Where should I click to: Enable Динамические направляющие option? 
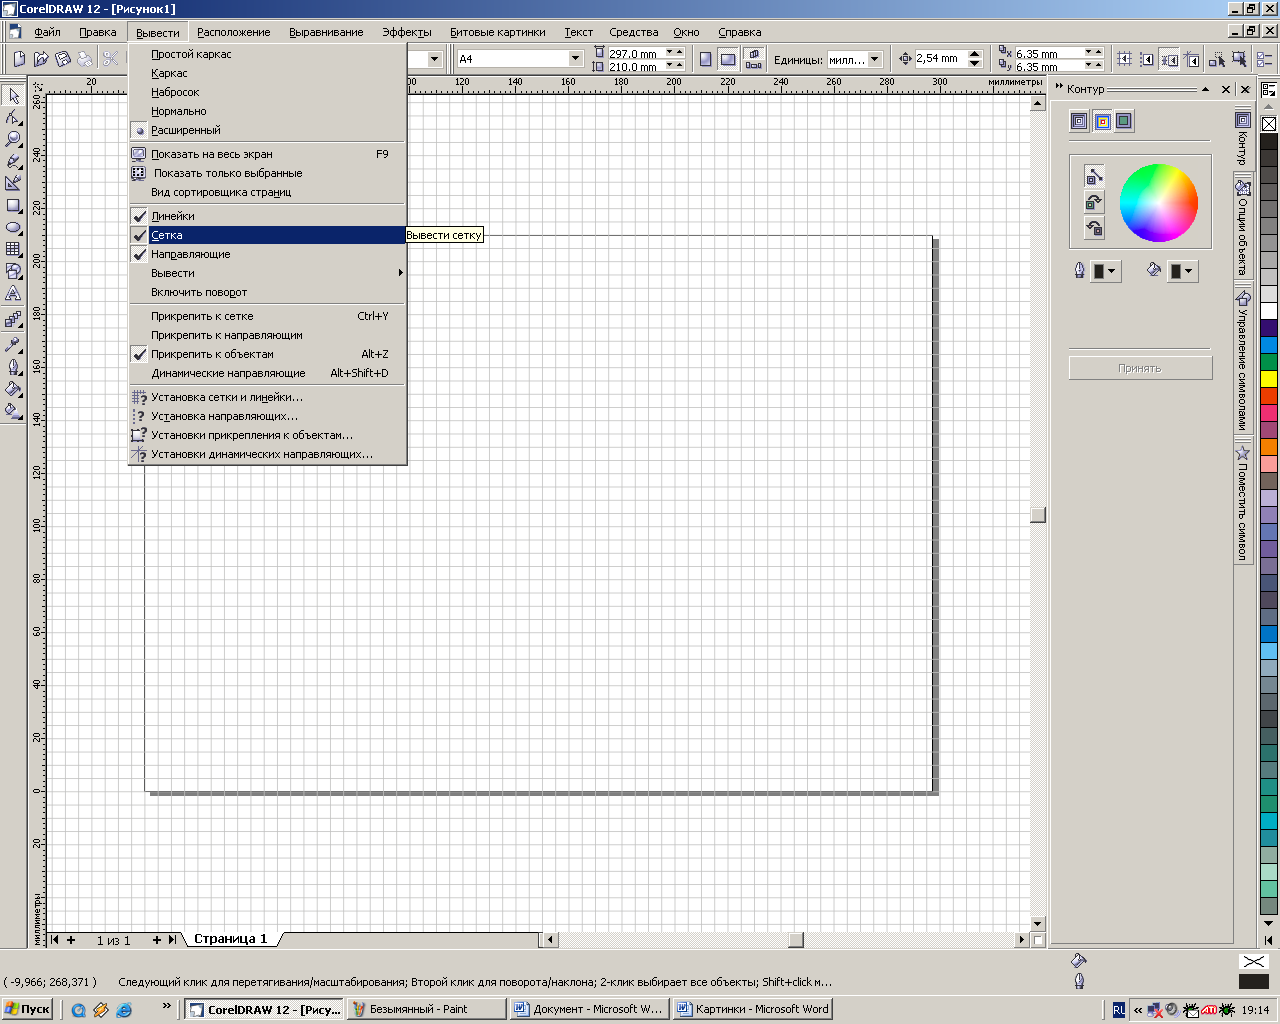267,373
